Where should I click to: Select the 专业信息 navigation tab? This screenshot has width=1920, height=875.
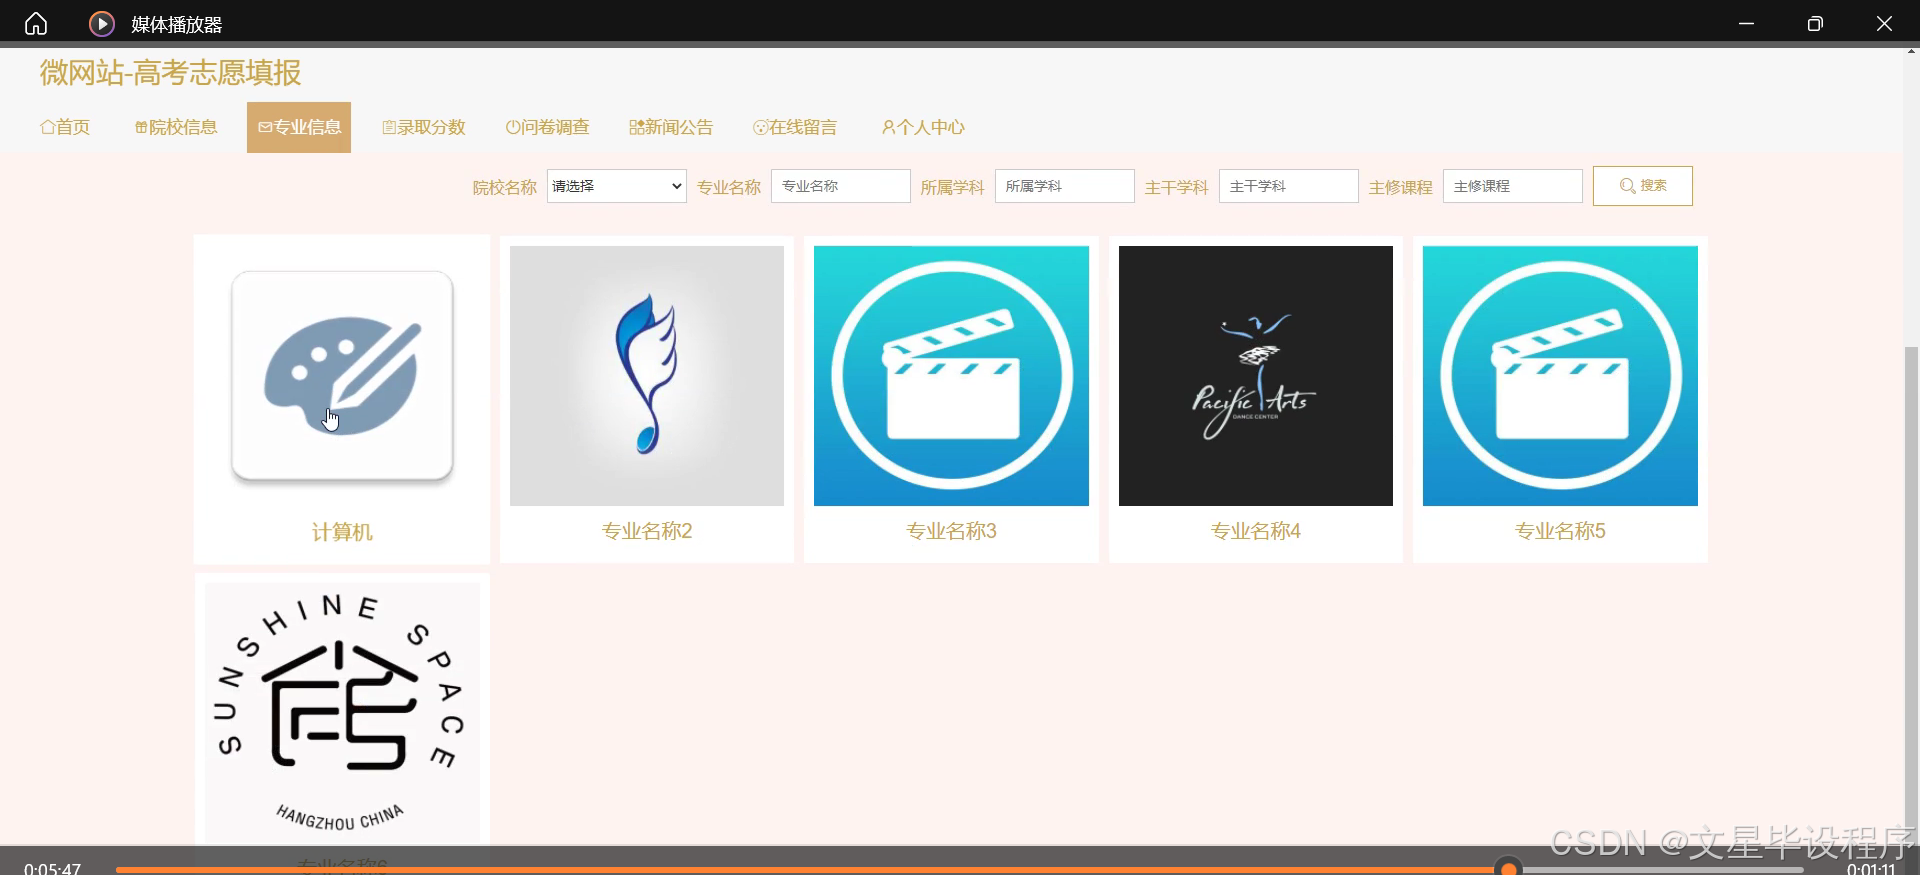tap(299, 127)
